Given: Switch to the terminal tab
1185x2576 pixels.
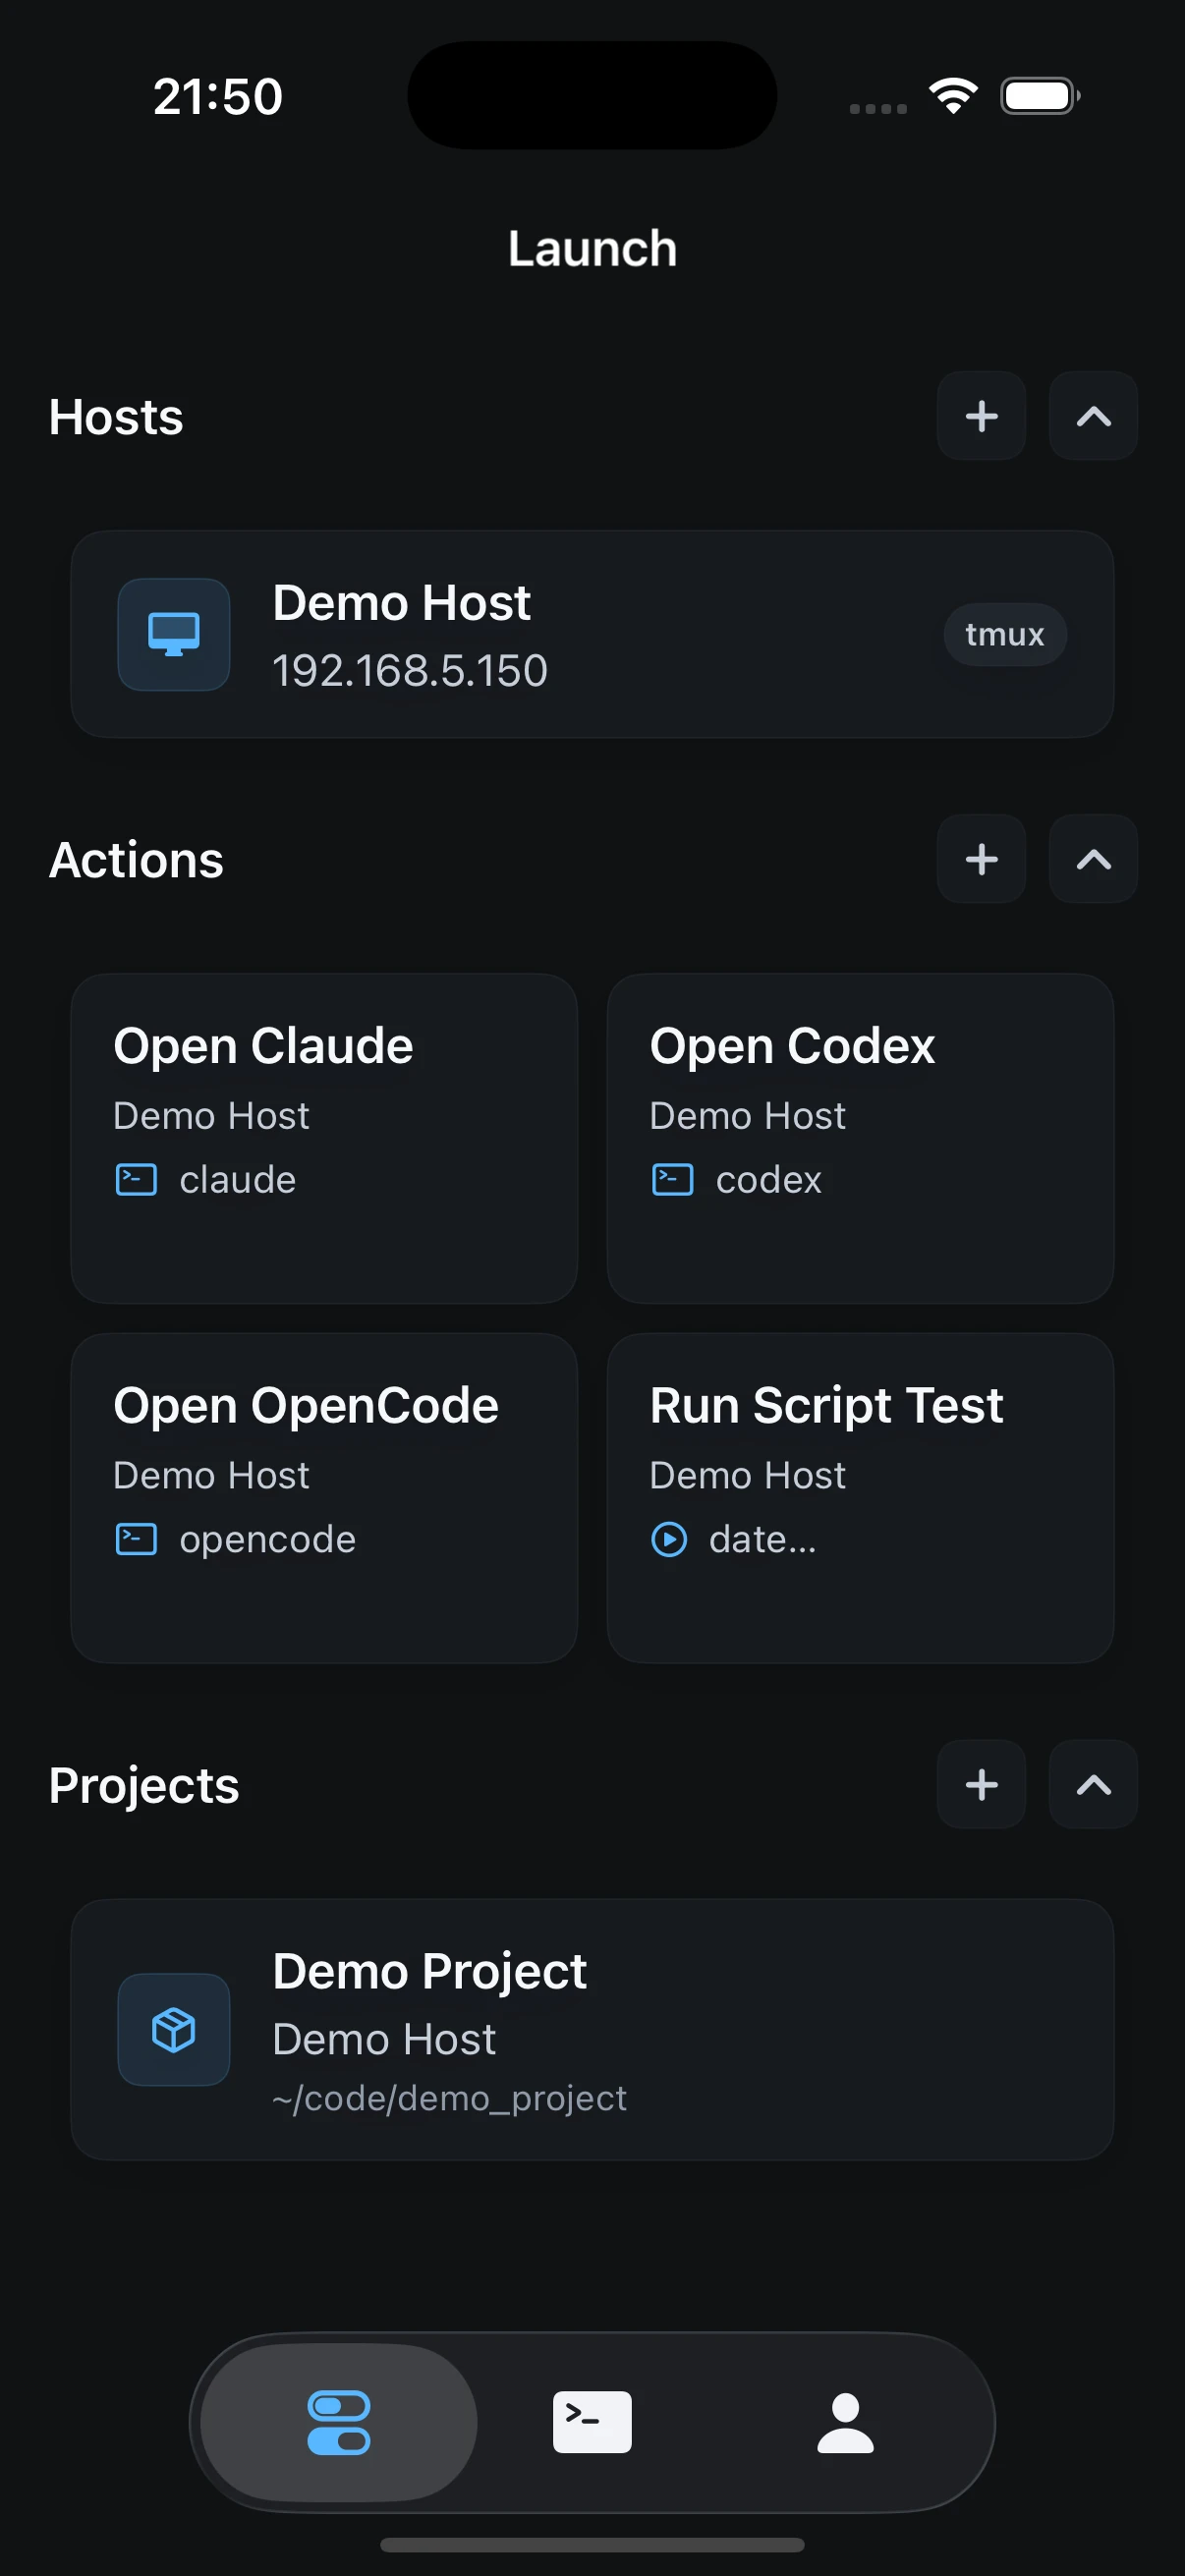Looking at the screenshot, I should coord(592,2422).
